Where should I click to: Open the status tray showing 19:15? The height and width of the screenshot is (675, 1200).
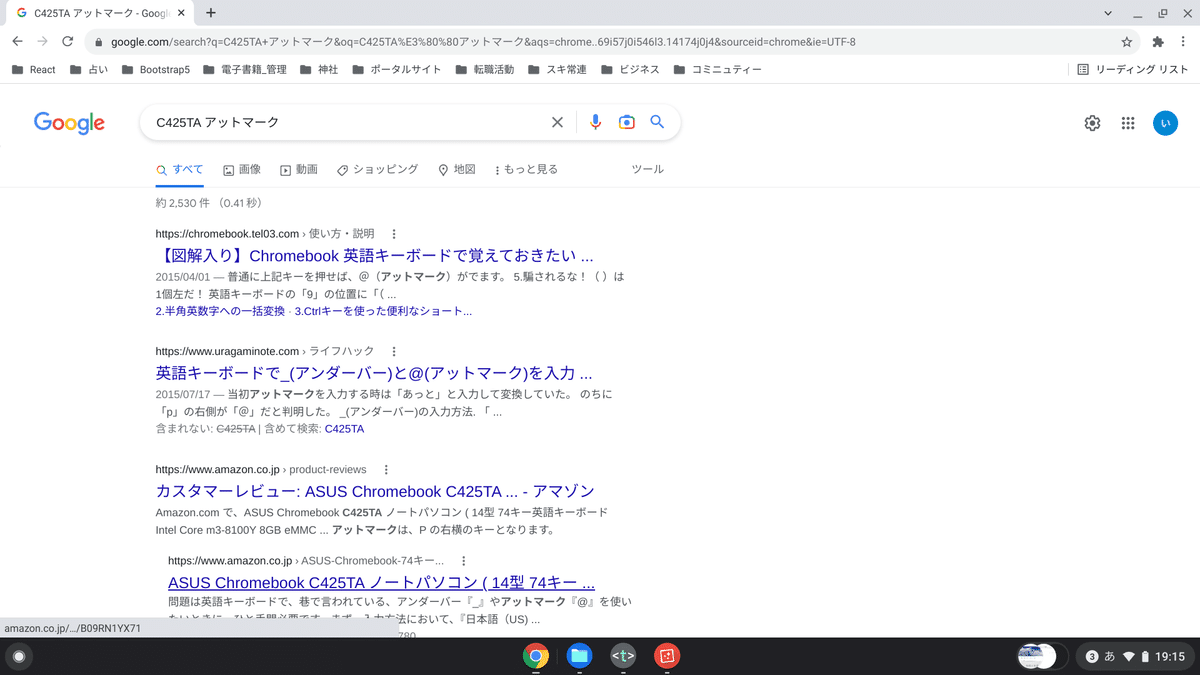[x=1136, y=657]
